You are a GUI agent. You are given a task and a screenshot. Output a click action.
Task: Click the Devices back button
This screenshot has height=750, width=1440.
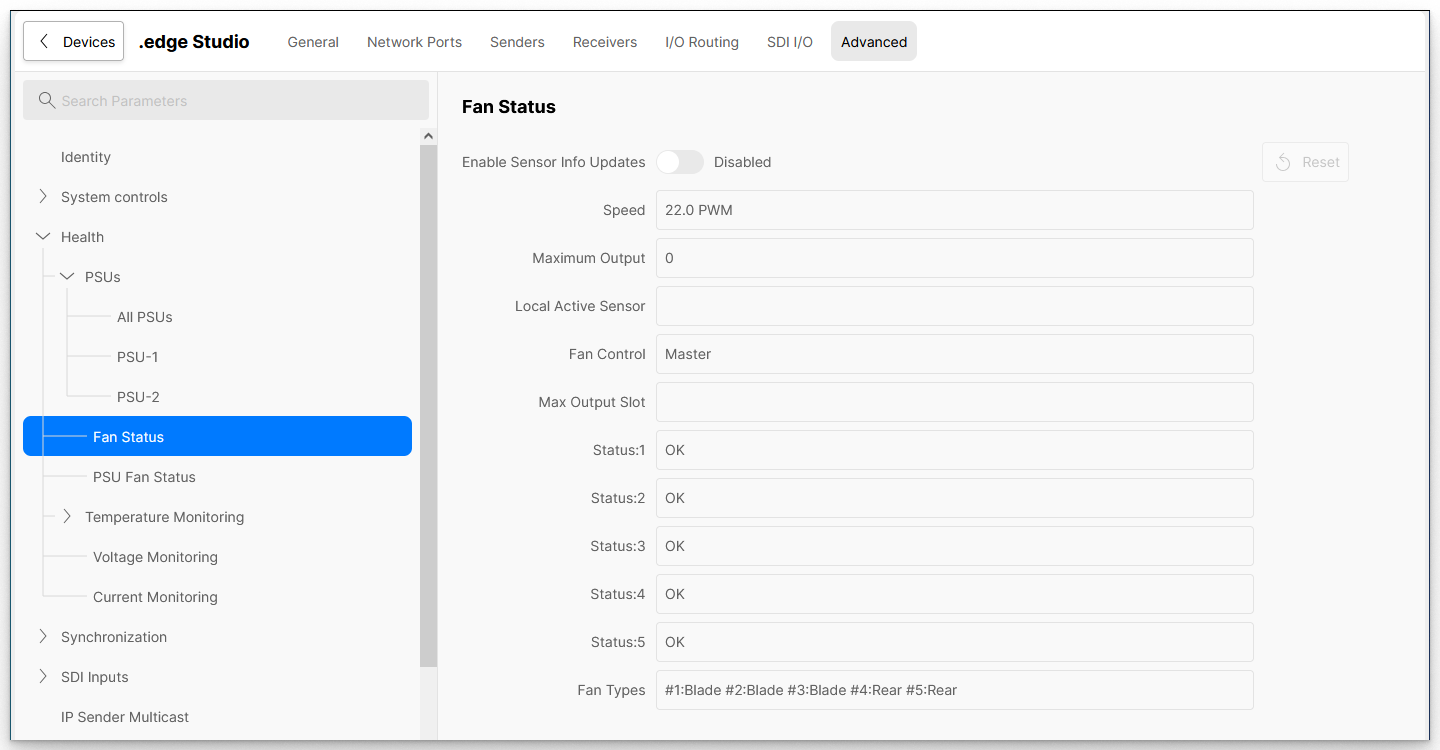(74, 42)
